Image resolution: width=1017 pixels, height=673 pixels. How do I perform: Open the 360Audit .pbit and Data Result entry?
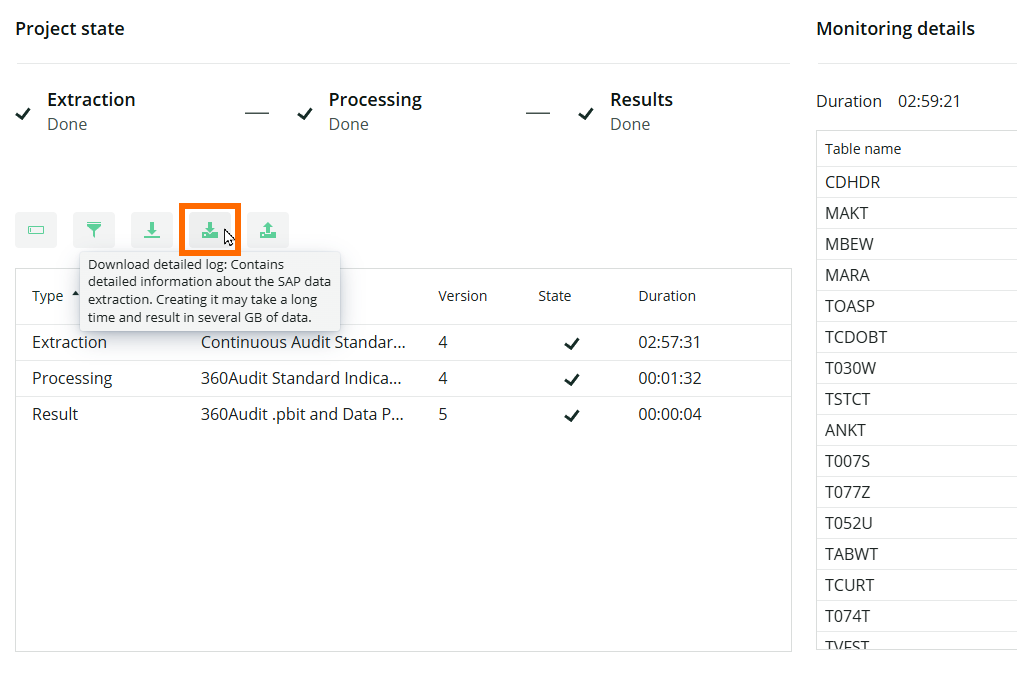click(x=305, y=413)
